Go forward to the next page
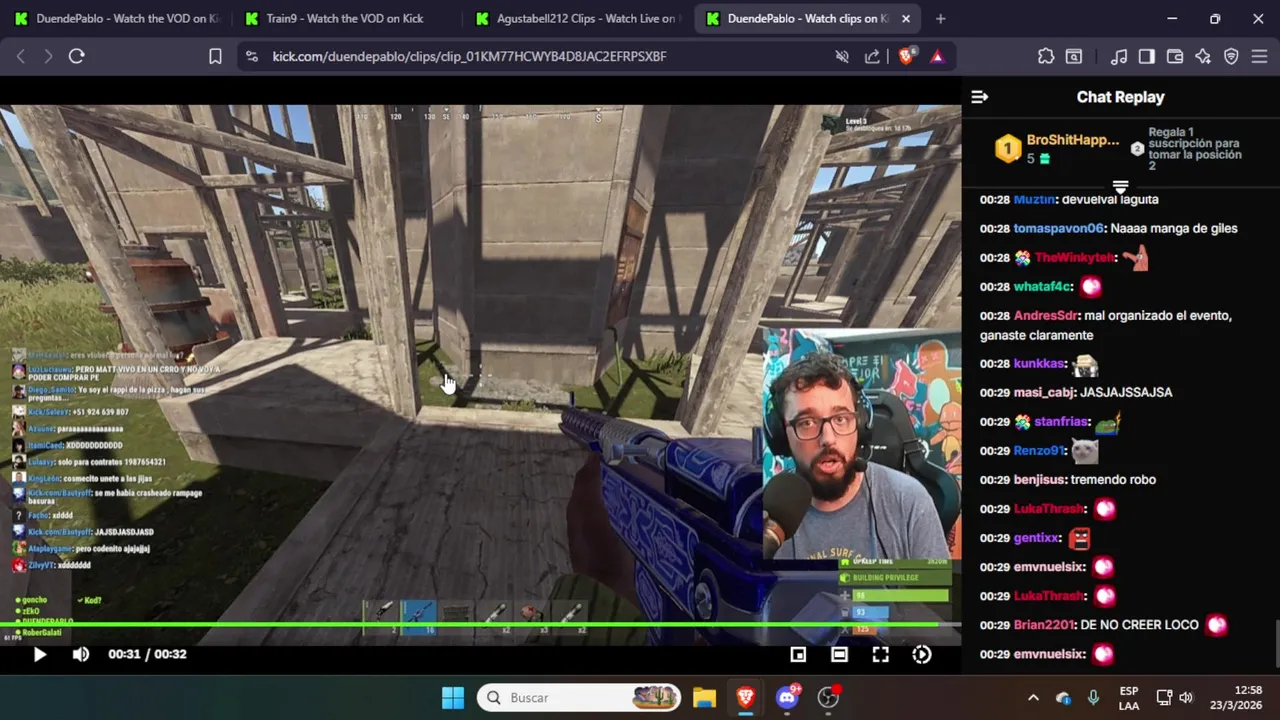 [48, 56]
